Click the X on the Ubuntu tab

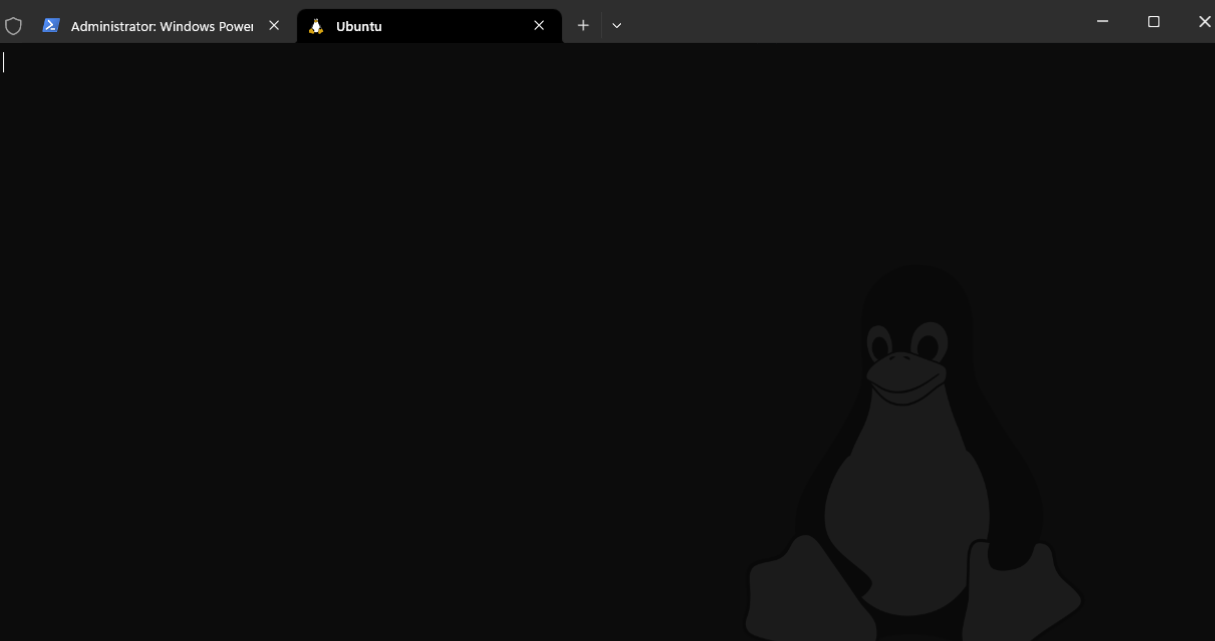[538, 25]
